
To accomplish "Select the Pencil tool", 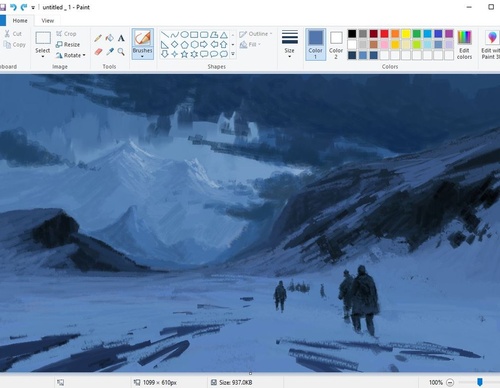I will pos(98,38).
